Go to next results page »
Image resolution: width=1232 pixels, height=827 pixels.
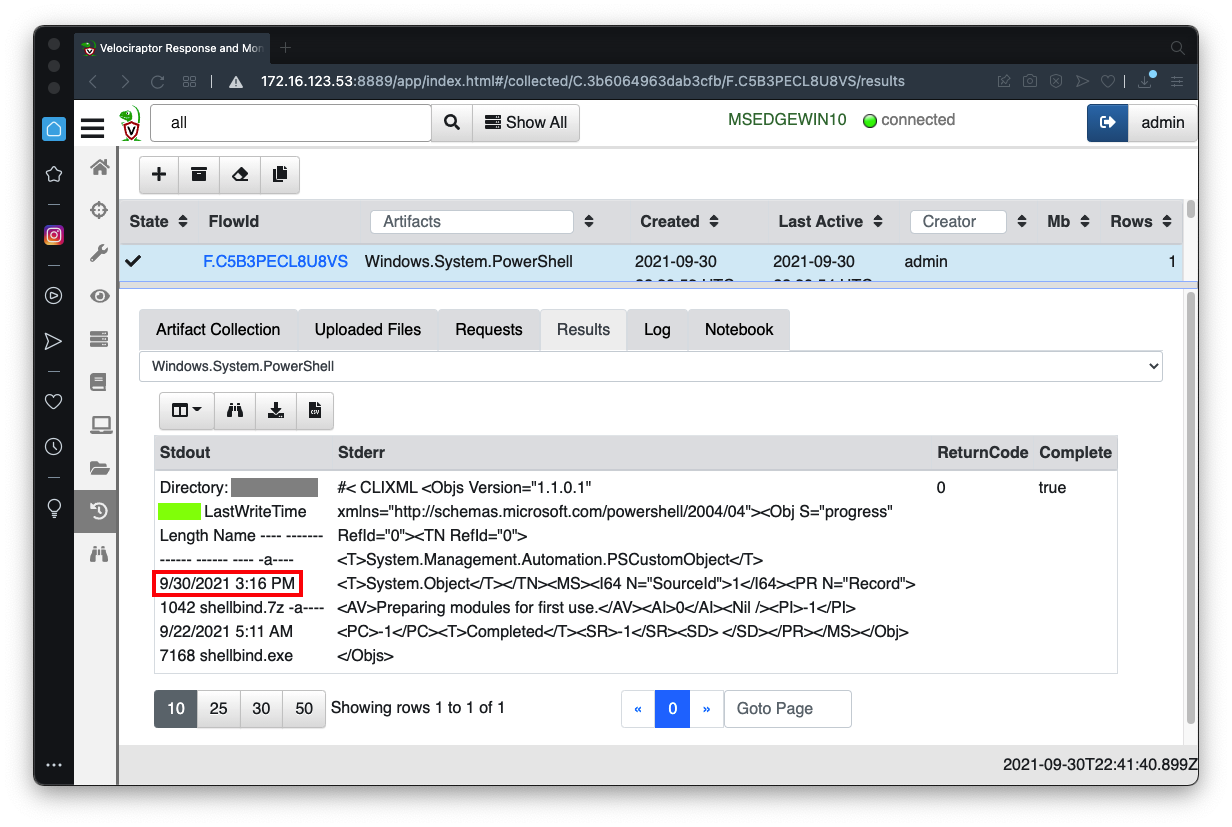tap(706, 708)
